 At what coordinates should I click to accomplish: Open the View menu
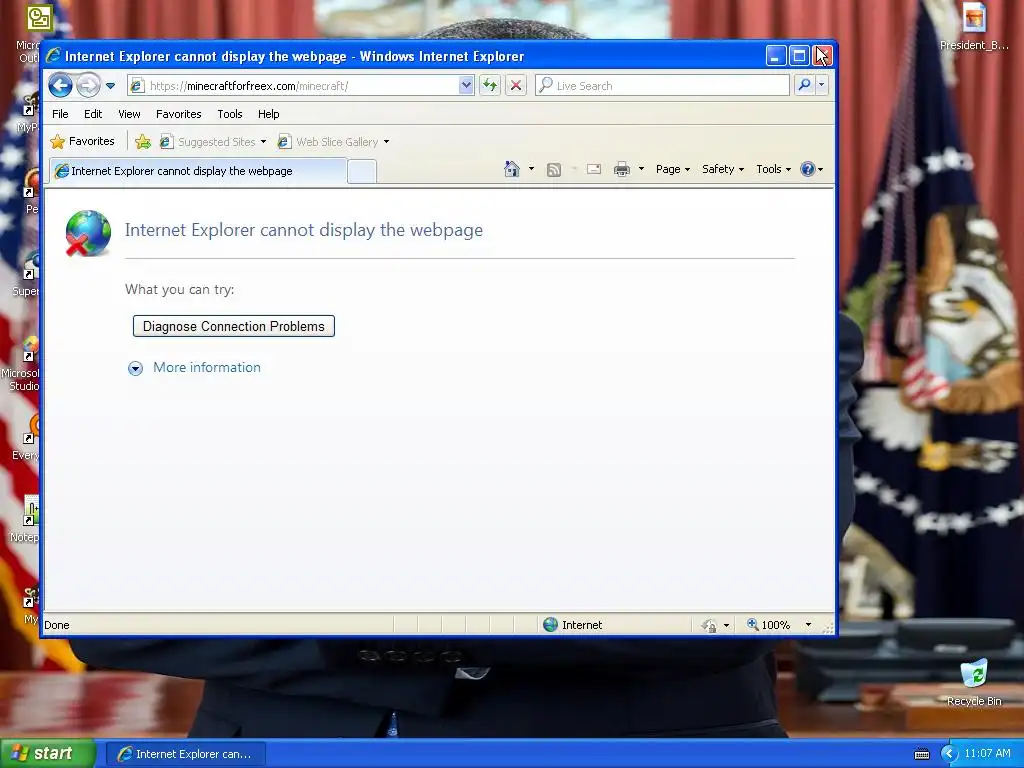pos(129,114)
